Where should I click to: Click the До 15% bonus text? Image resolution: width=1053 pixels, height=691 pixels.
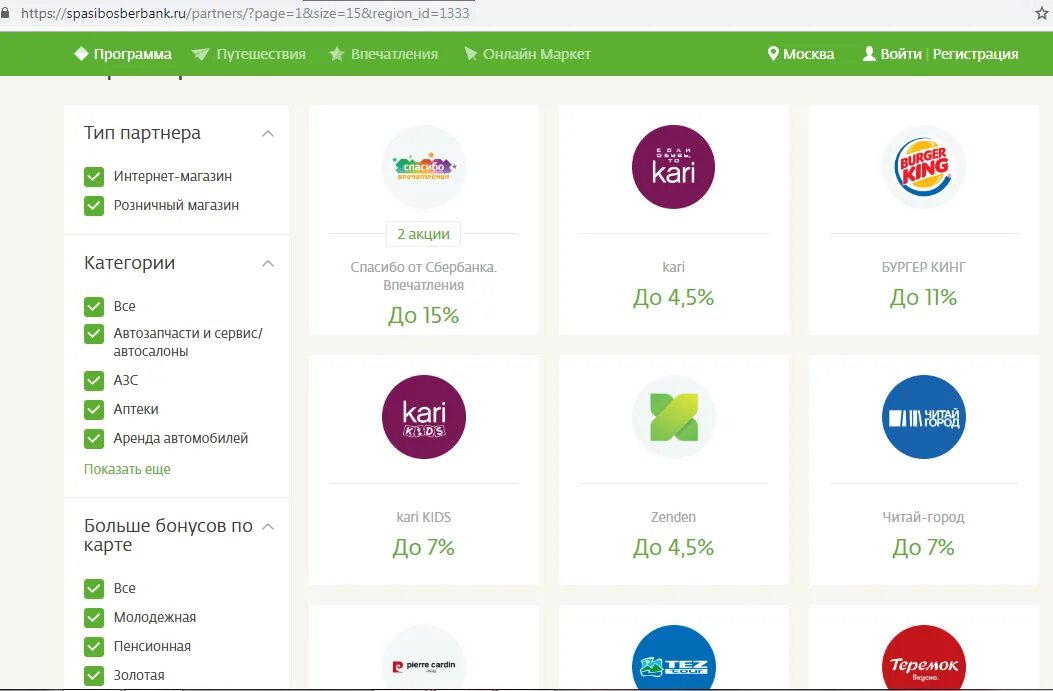(x=424, y=315)
